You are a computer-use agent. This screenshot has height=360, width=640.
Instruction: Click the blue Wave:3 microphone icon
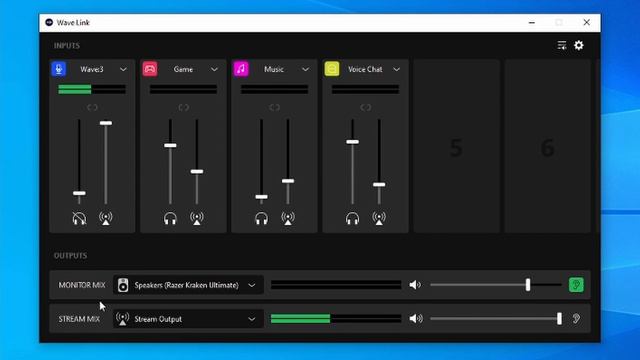tap(59, 69)
